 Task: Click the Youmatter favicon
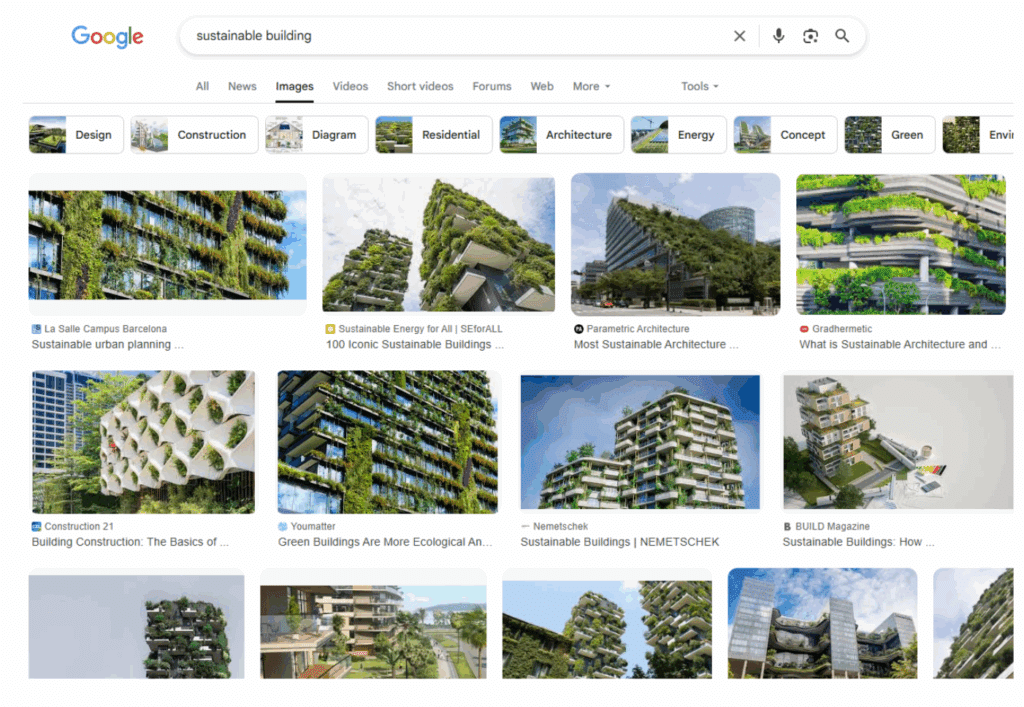click(283, 526)
